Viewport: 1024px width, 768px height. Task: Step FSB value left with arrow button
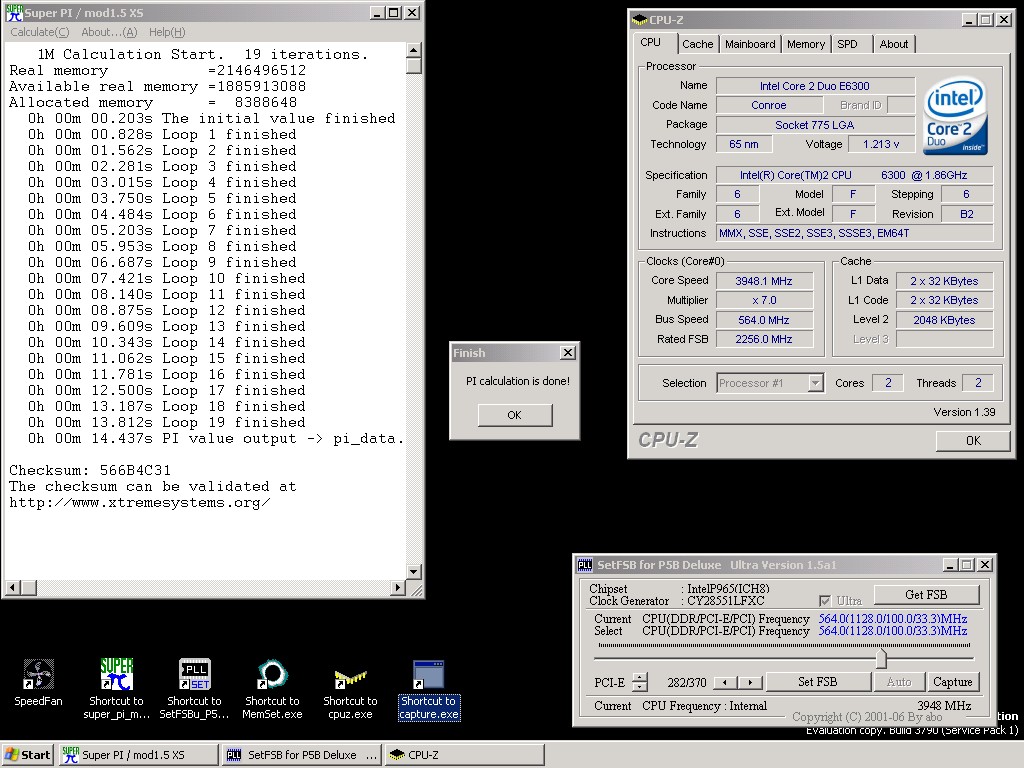pos(725,682)
